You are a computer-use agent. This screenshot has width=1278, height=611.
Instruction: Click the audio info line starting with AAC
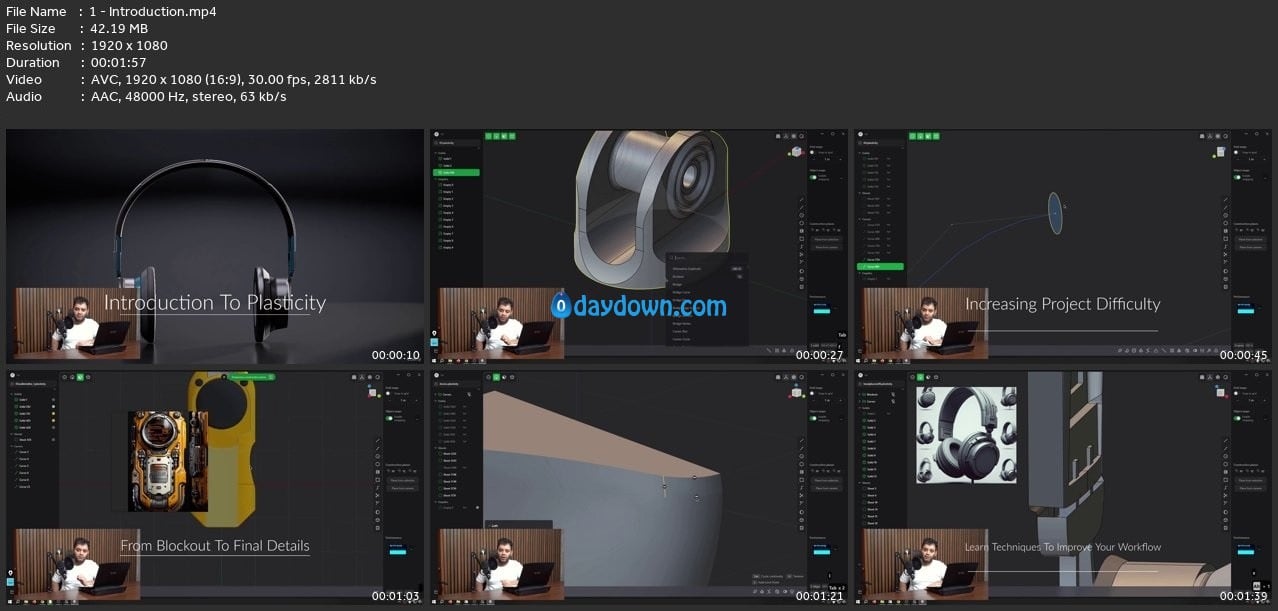[x=188, y=97]
